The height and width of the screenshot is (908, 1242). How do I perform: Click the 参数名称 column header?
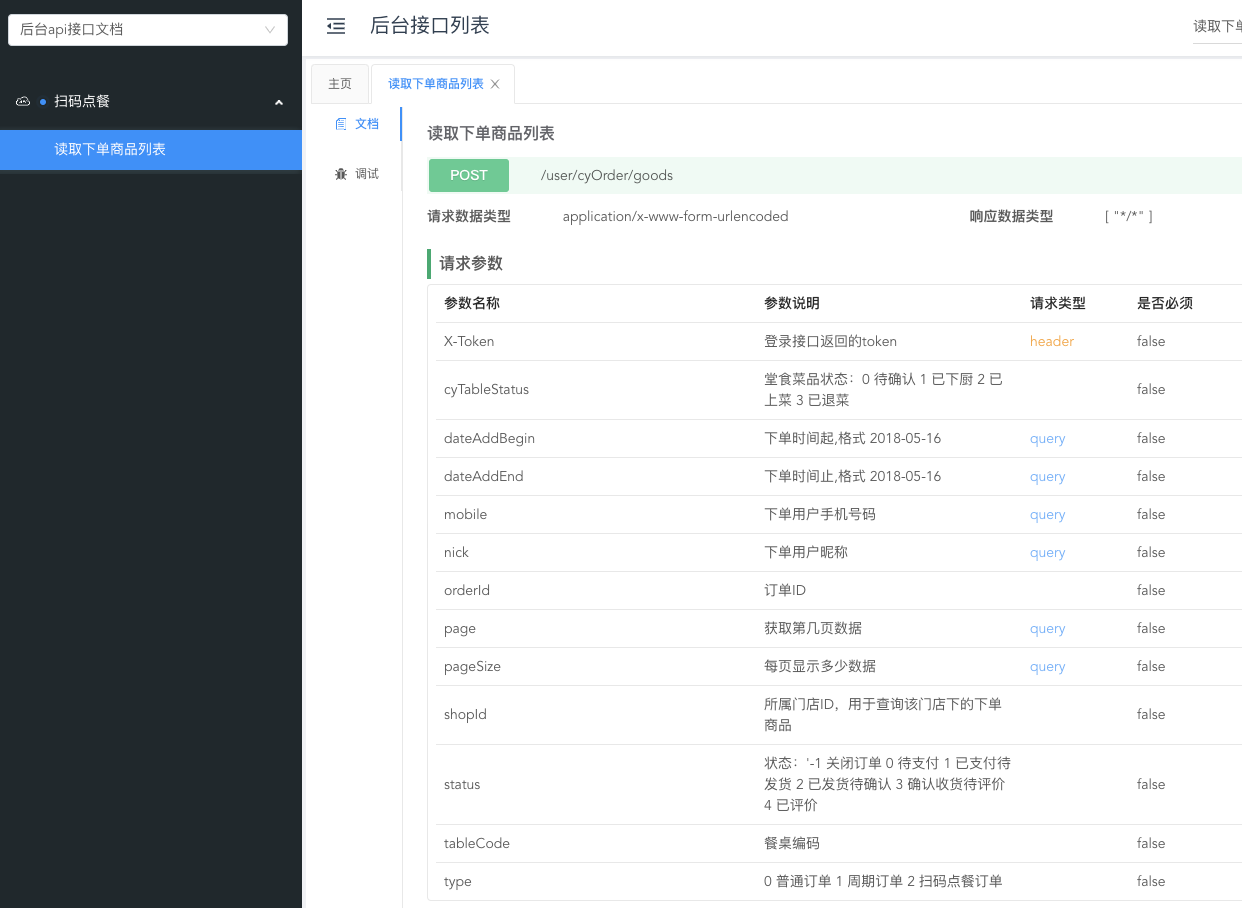point(472,303)
